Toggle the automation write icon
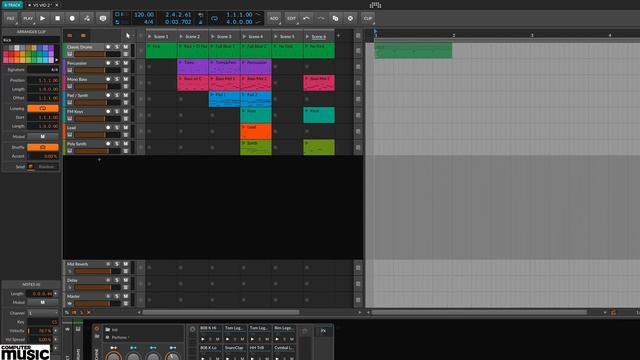 [87, 18]
